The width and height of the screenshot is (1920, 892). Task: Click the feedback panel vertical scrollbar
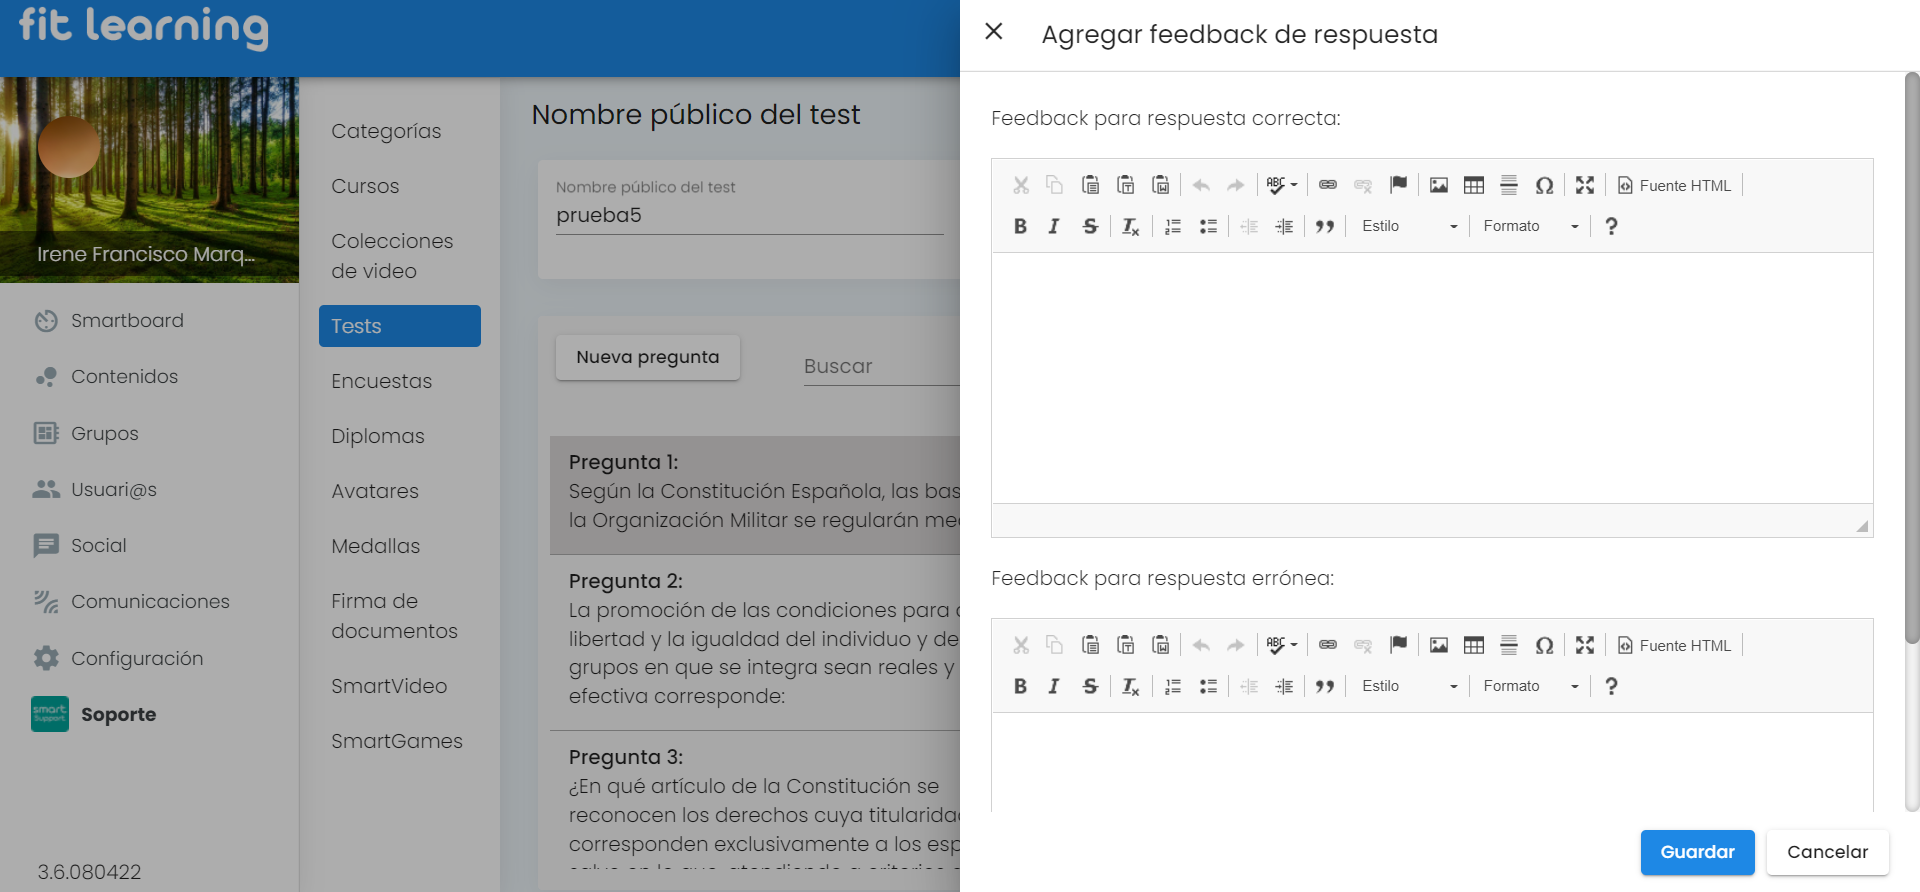click(1911, 360)
